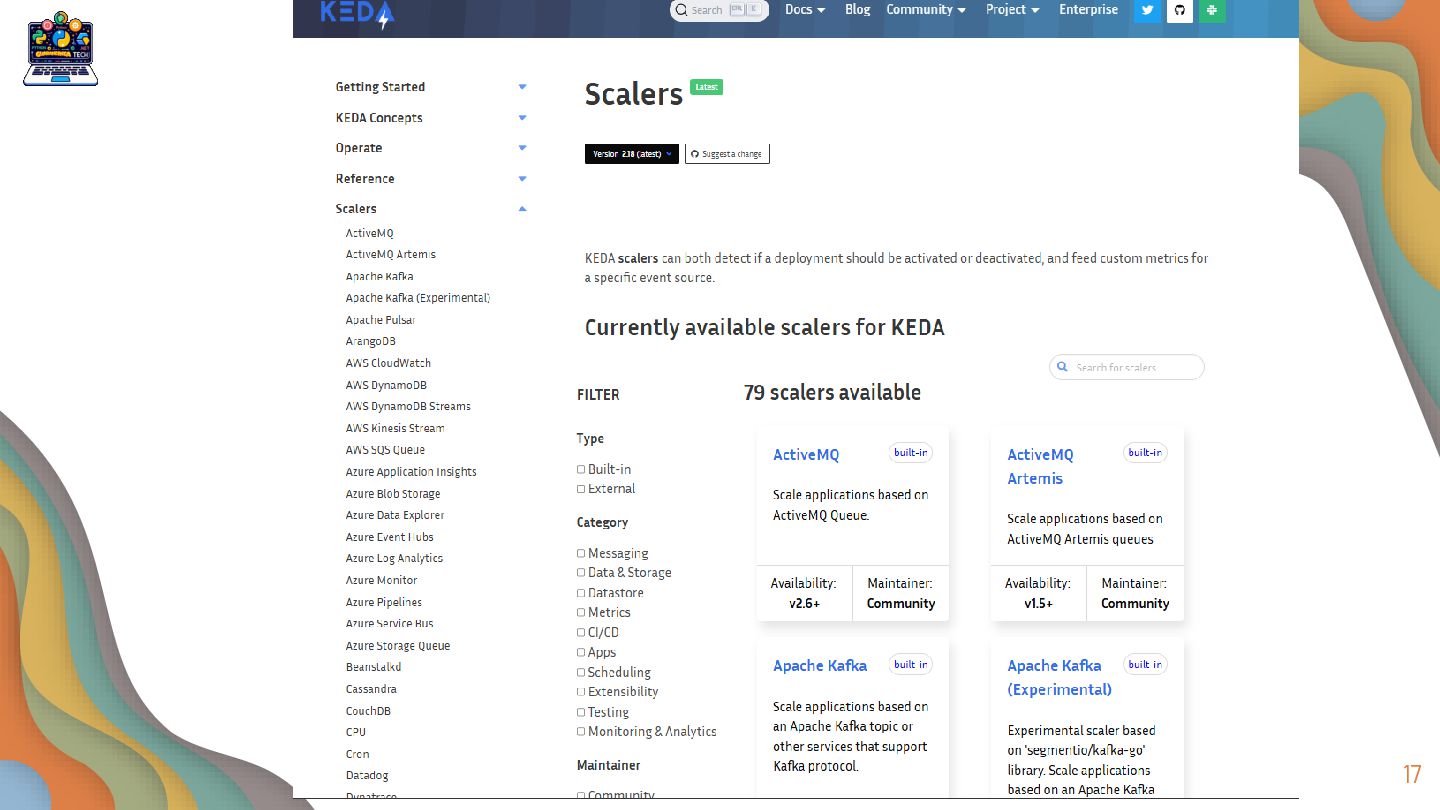The height and width of the screenshot is (810, 1440).
Task: Open the Apache Kafka card title
Action: tap(820, 666)
